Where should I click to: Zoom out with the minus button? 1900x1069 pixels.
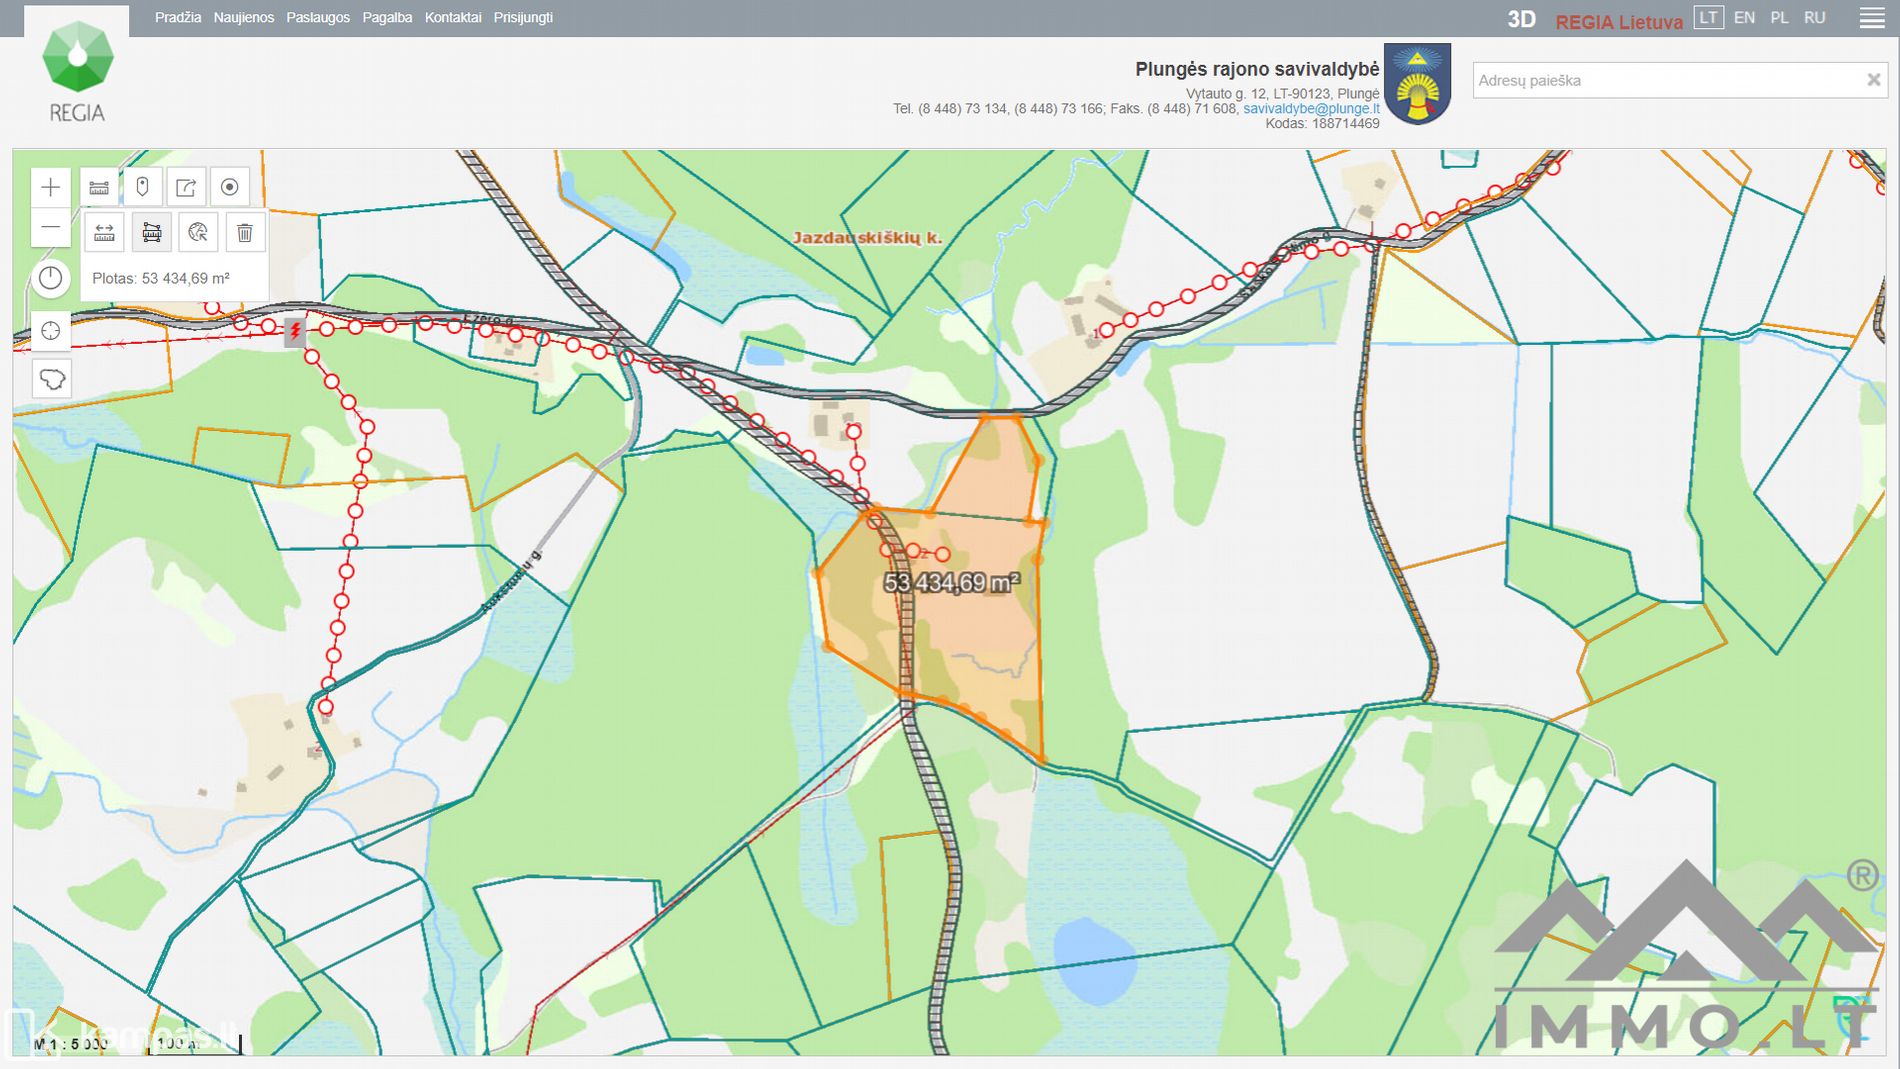point(51,228)
